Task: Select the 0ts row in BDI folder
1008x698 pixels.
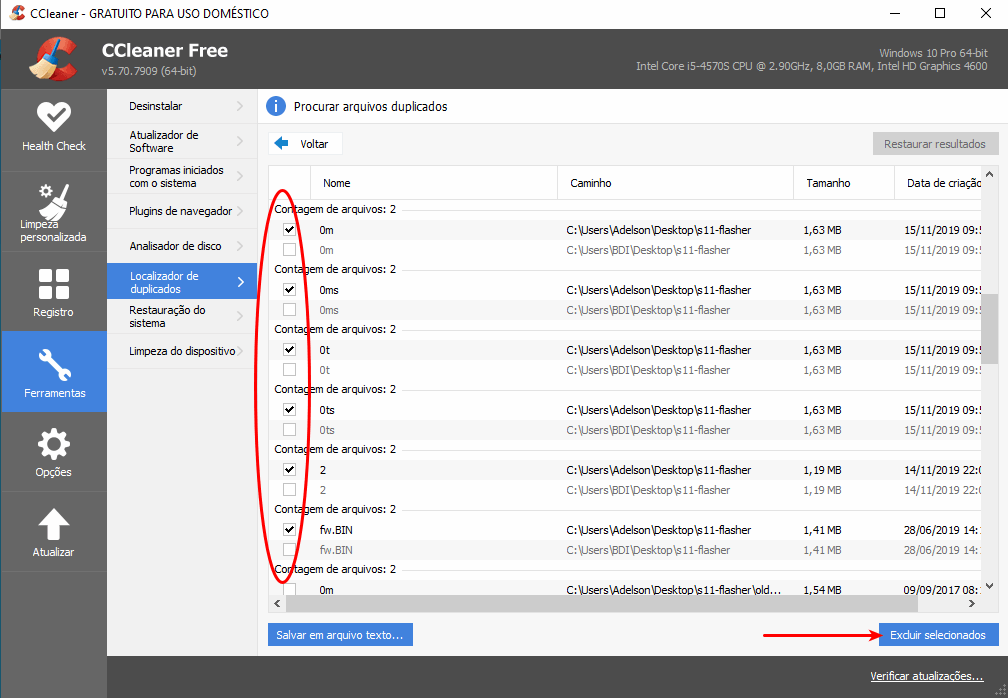Action: tap(625, 430)
